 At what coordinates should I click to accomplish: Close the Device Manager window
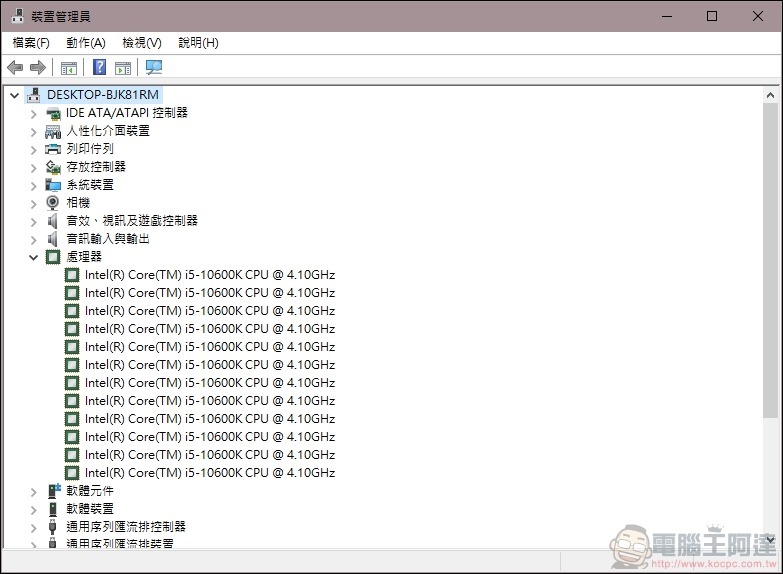click(x=758, y=16)
